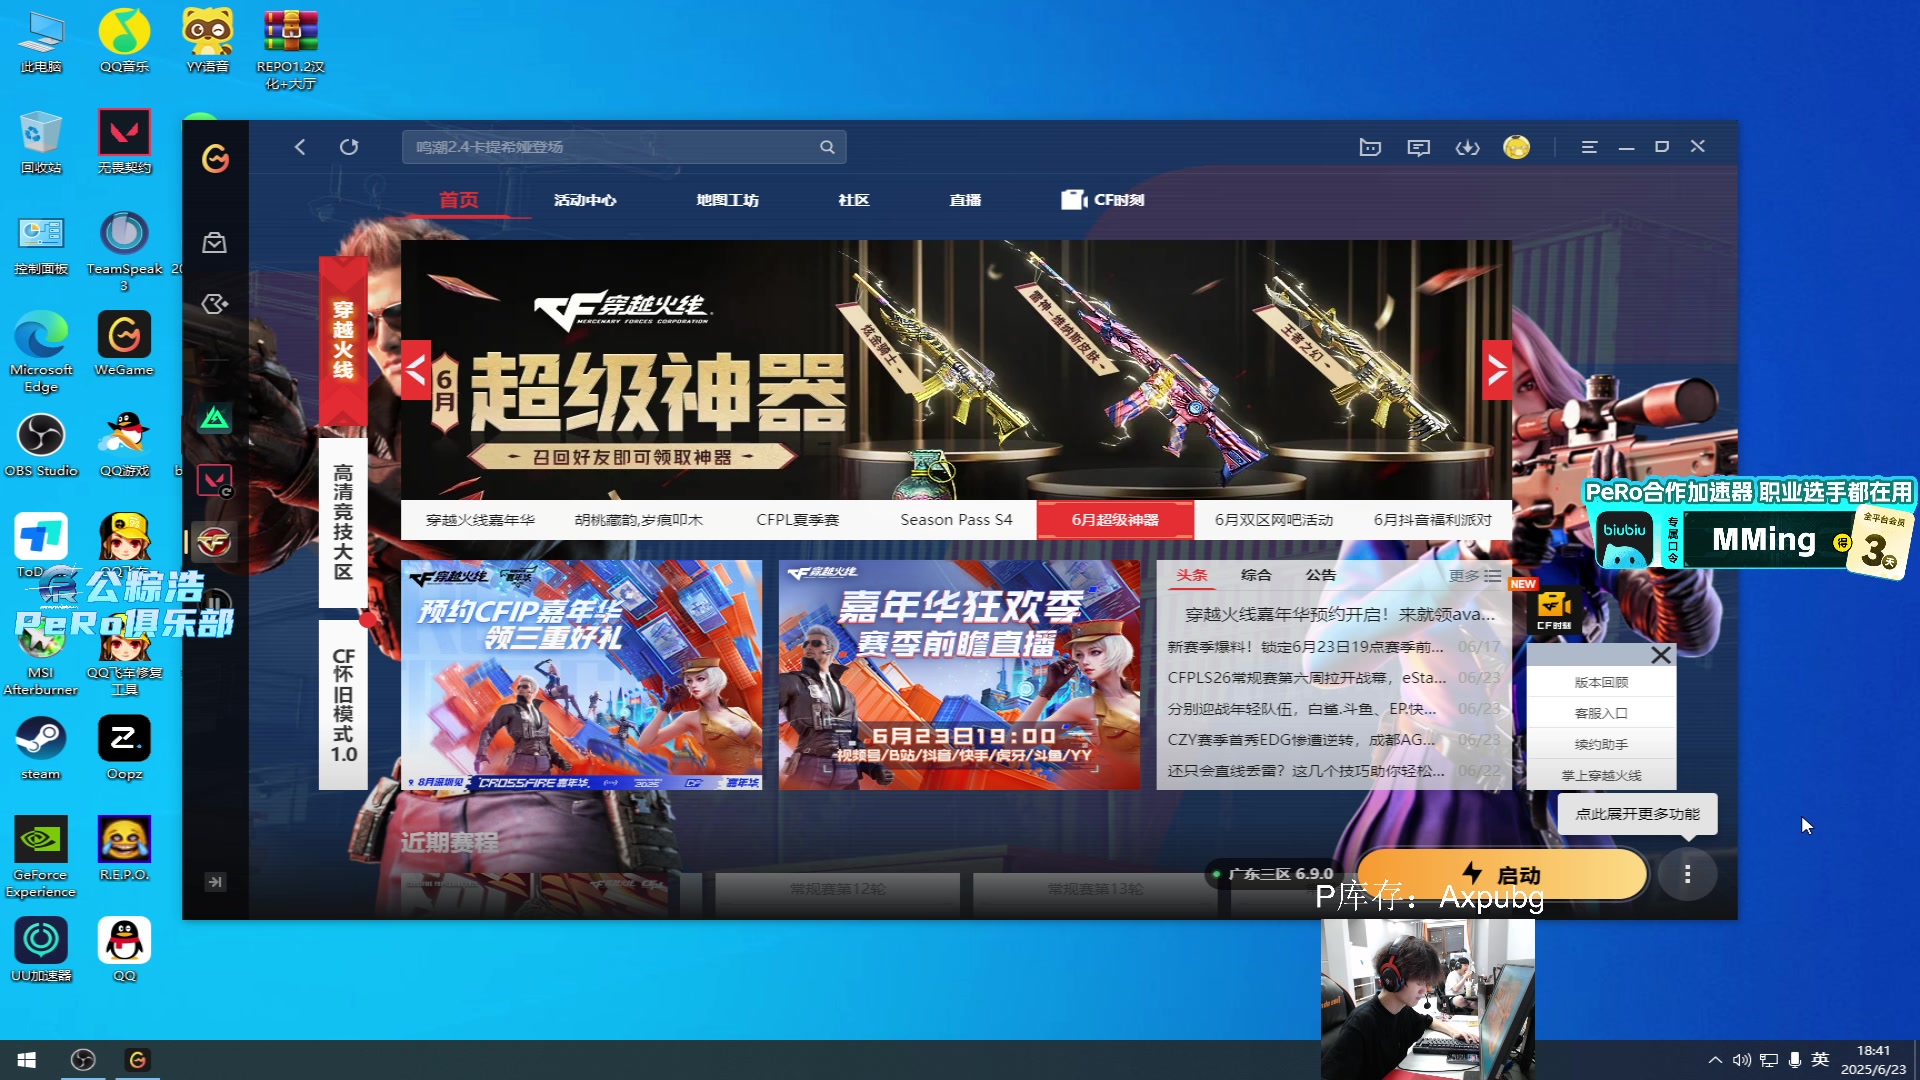1920x1080 pixels.
Task: Select the 高清竞技大区 vertical tab
Action: (343, 522)
